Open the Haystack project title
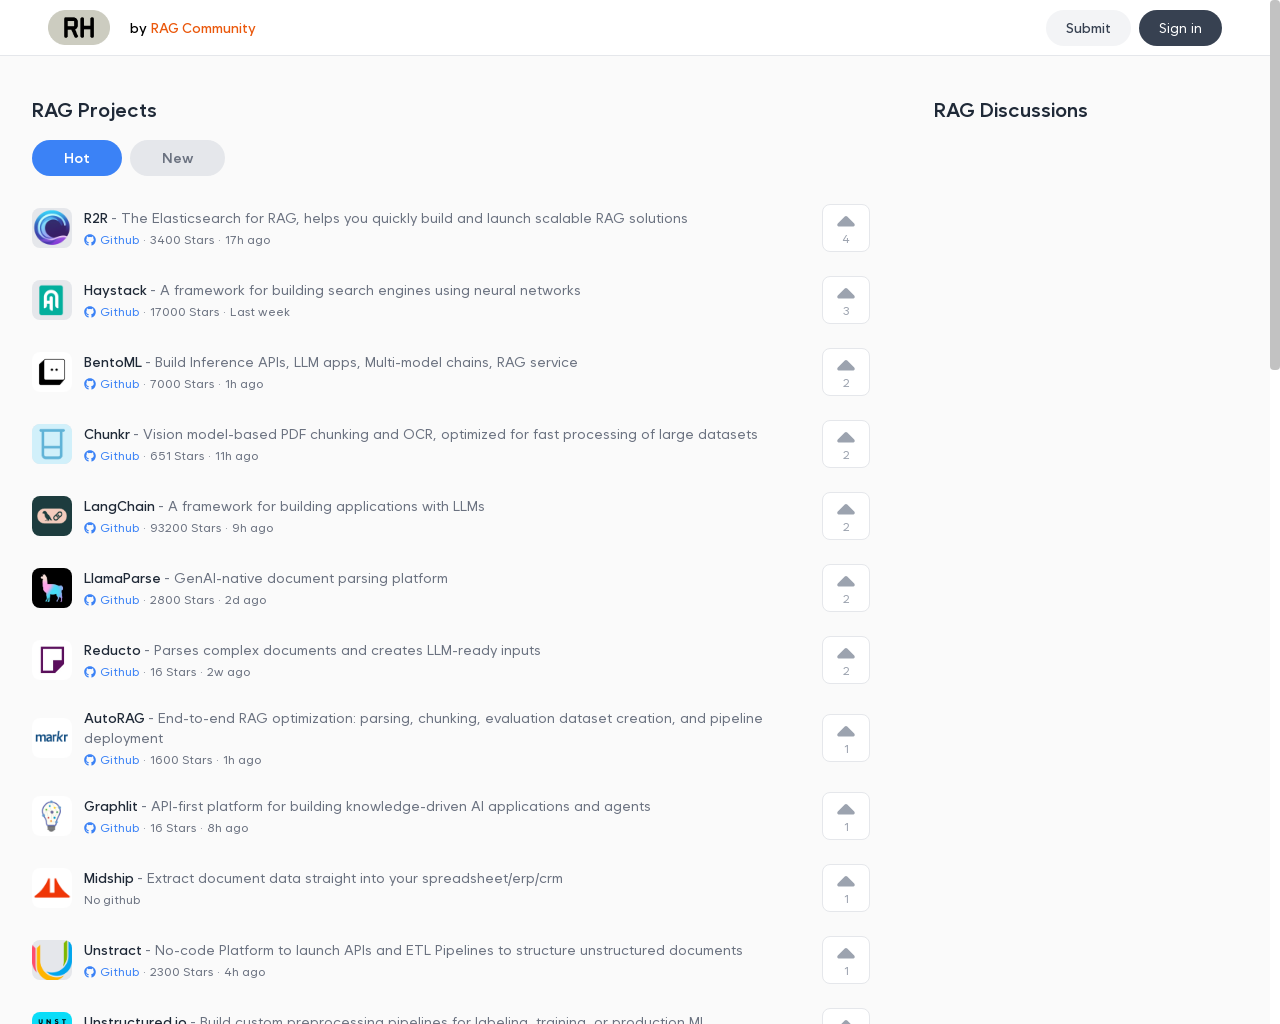The image size is (1280, 1024). [x=115, y=290]
